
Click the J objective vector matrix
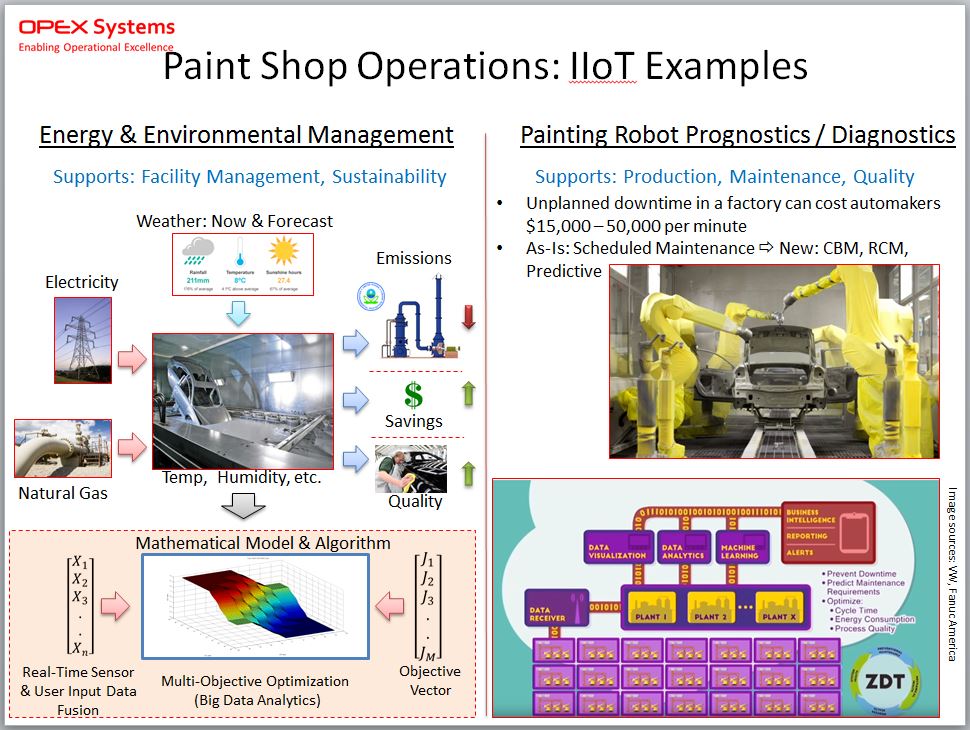427,606
